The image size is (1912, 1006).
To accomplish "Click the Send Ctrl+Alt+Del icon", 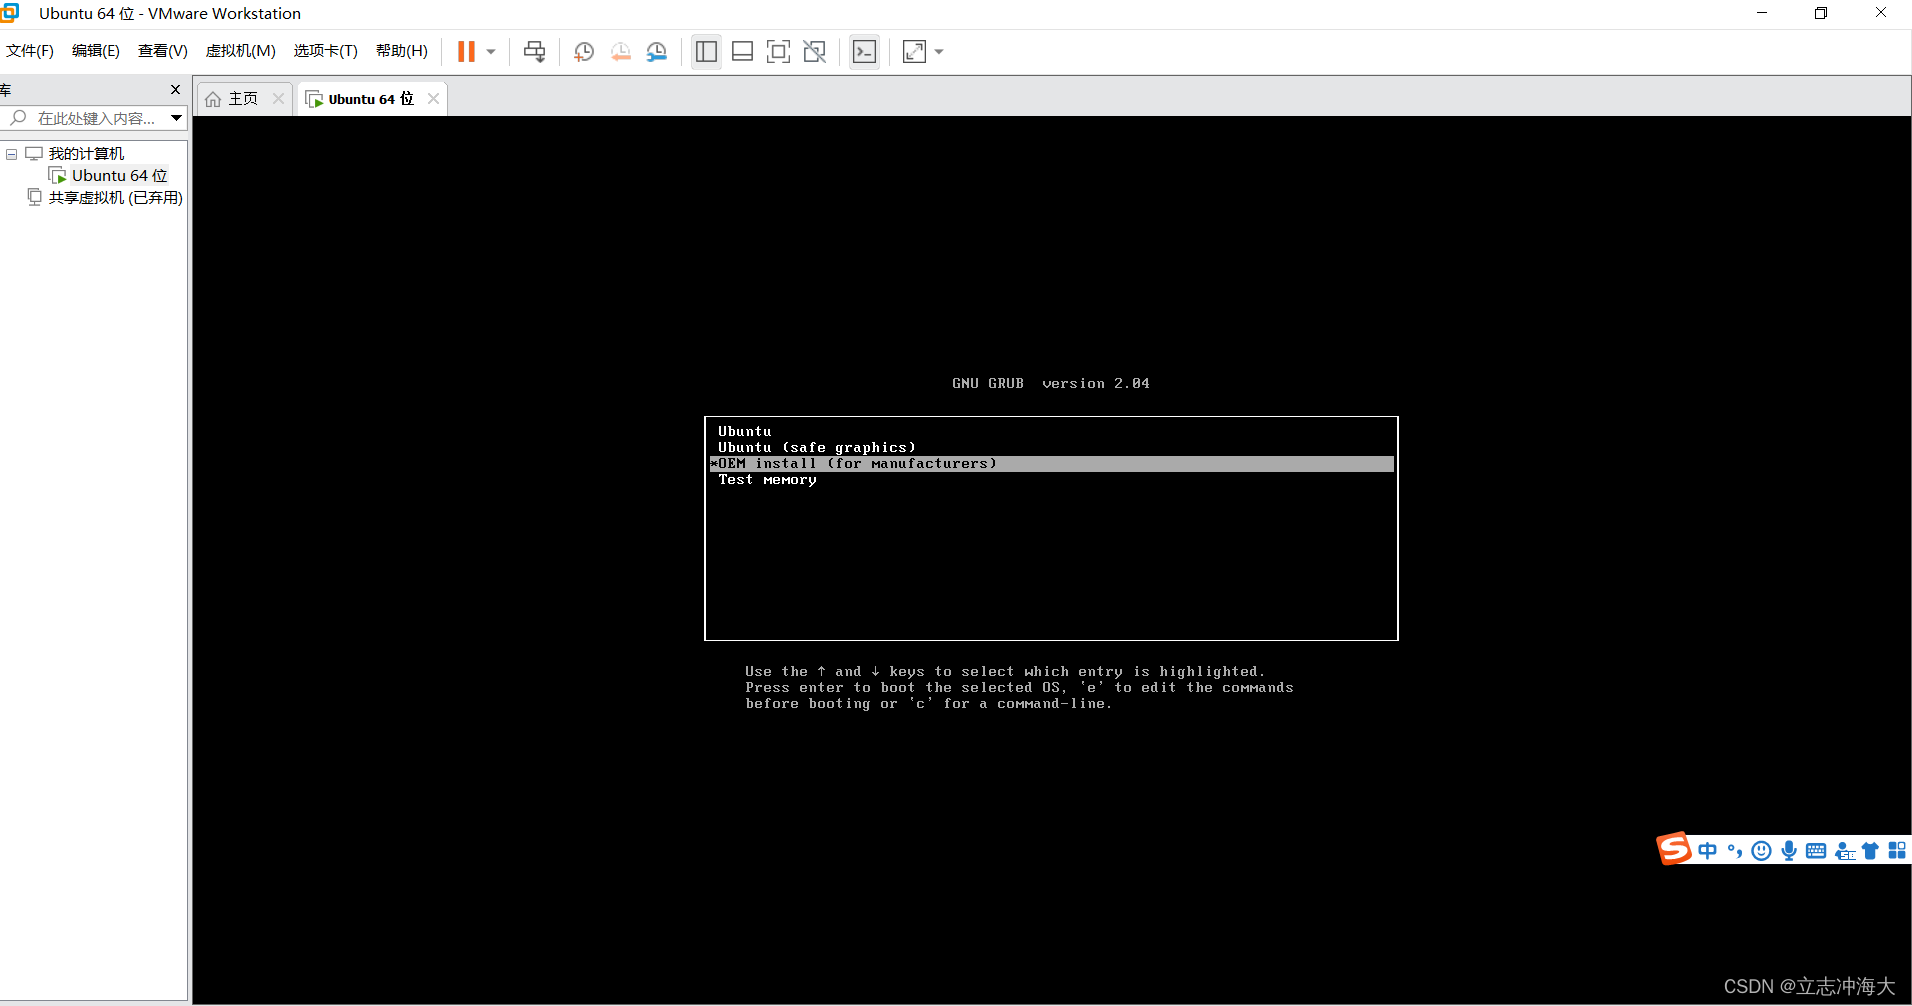I will click(535, 52).
